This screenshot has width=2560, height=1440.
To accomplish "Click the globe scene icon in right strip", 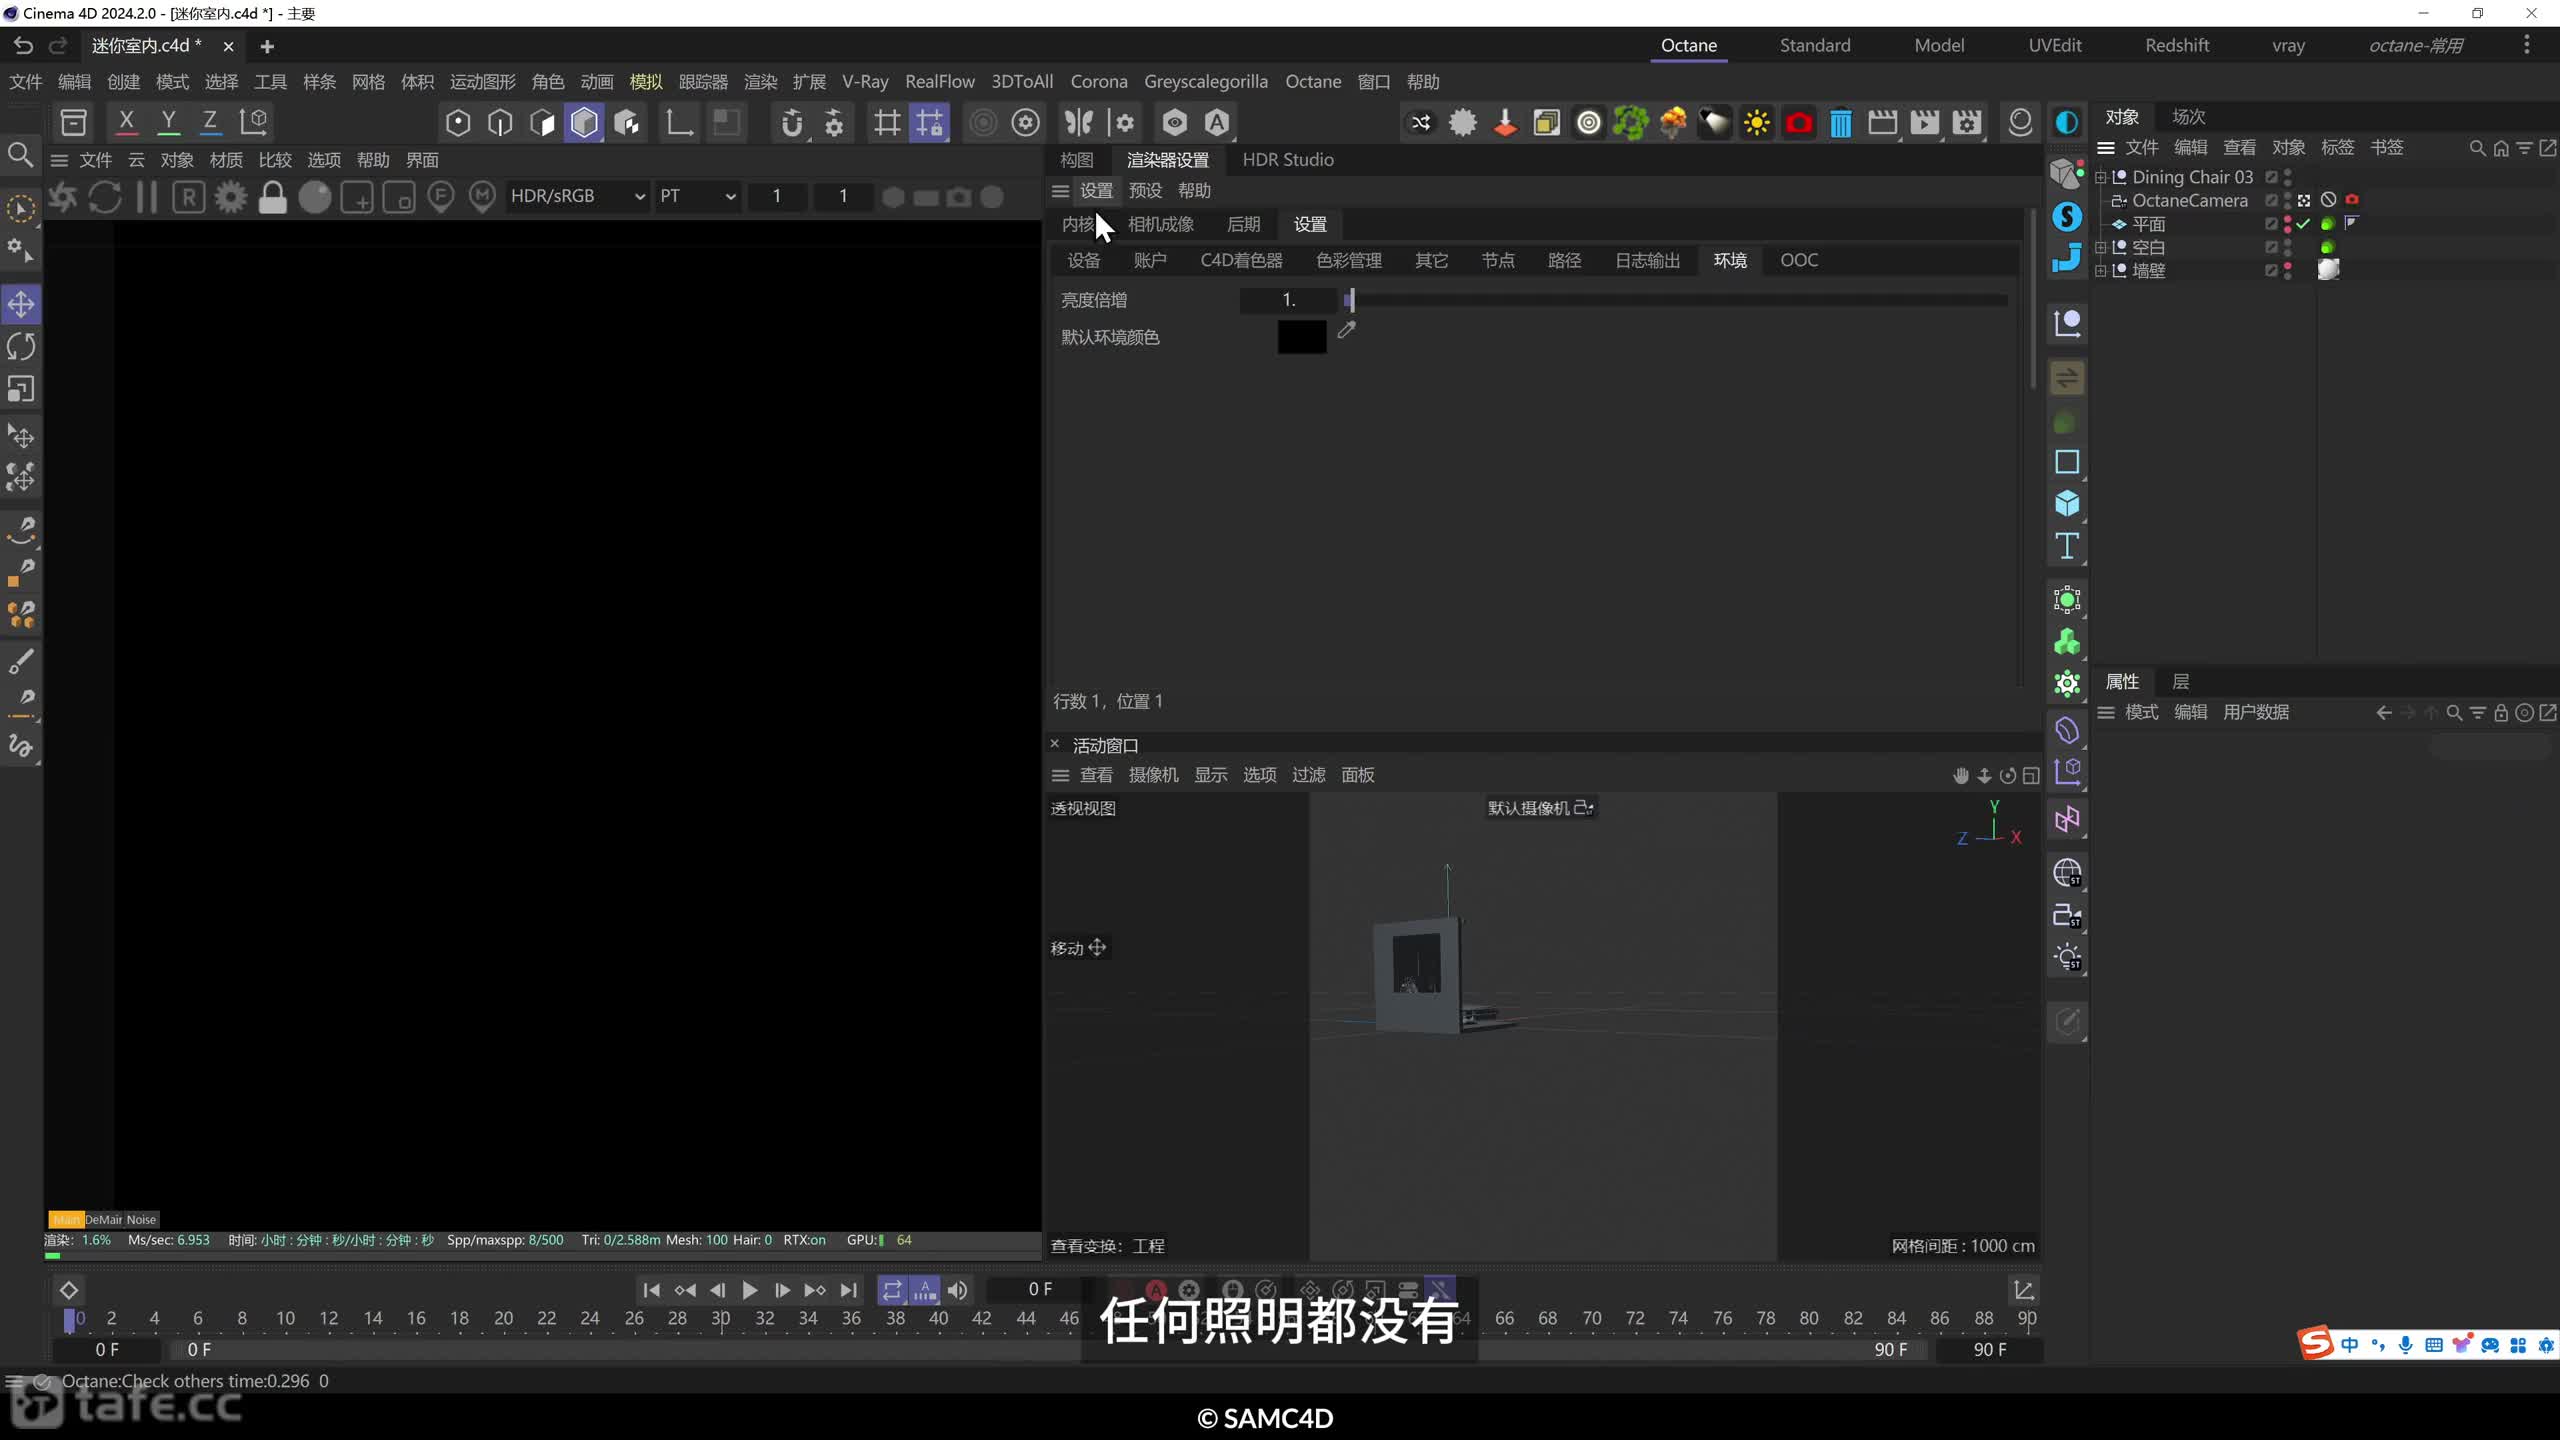I will tap(2067, 873).
